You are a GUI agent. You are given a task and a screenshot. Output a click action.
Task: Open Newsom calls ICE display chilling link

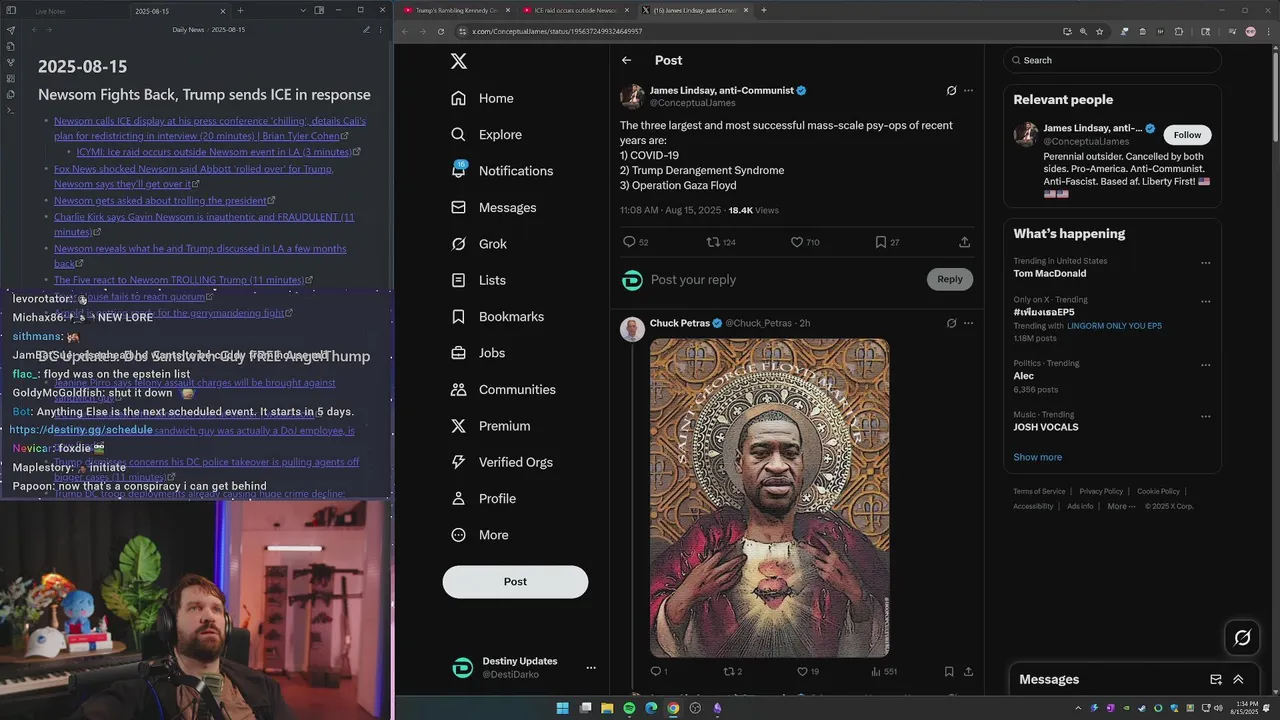pyautogui.click(x=210, y=127)
